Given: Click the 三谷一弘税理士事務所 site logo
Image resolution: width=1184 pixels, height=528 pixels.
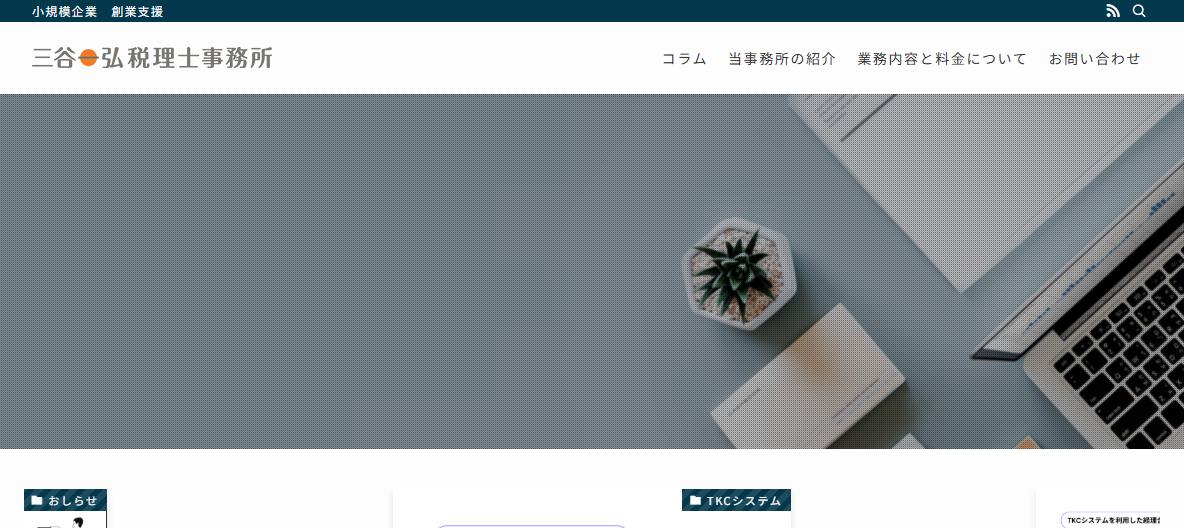Looking at the screenshot, I should coord(152,57).
